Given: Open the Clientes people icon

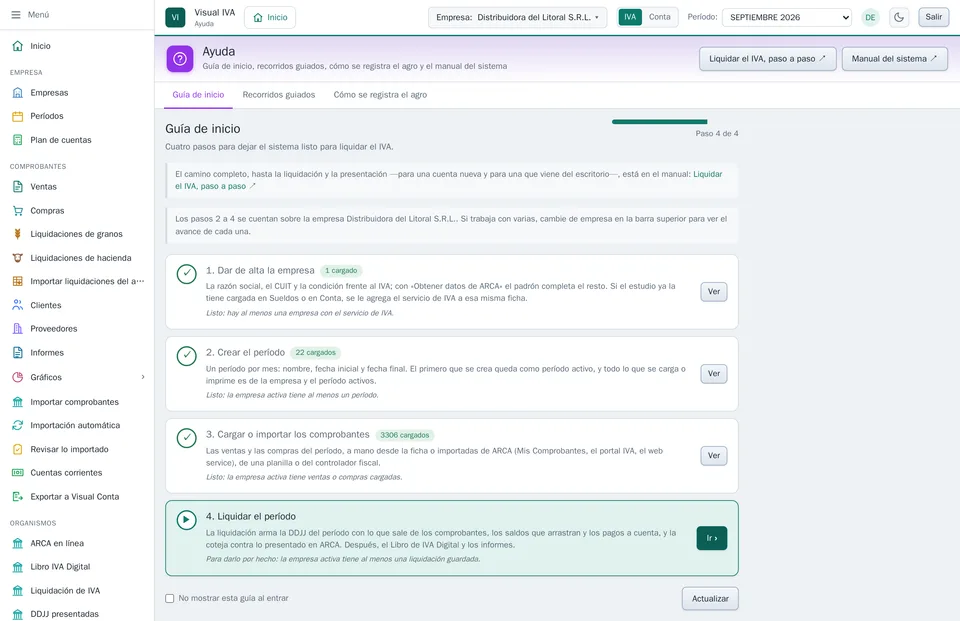Looking at the screenshot, I should click(18, 305).
